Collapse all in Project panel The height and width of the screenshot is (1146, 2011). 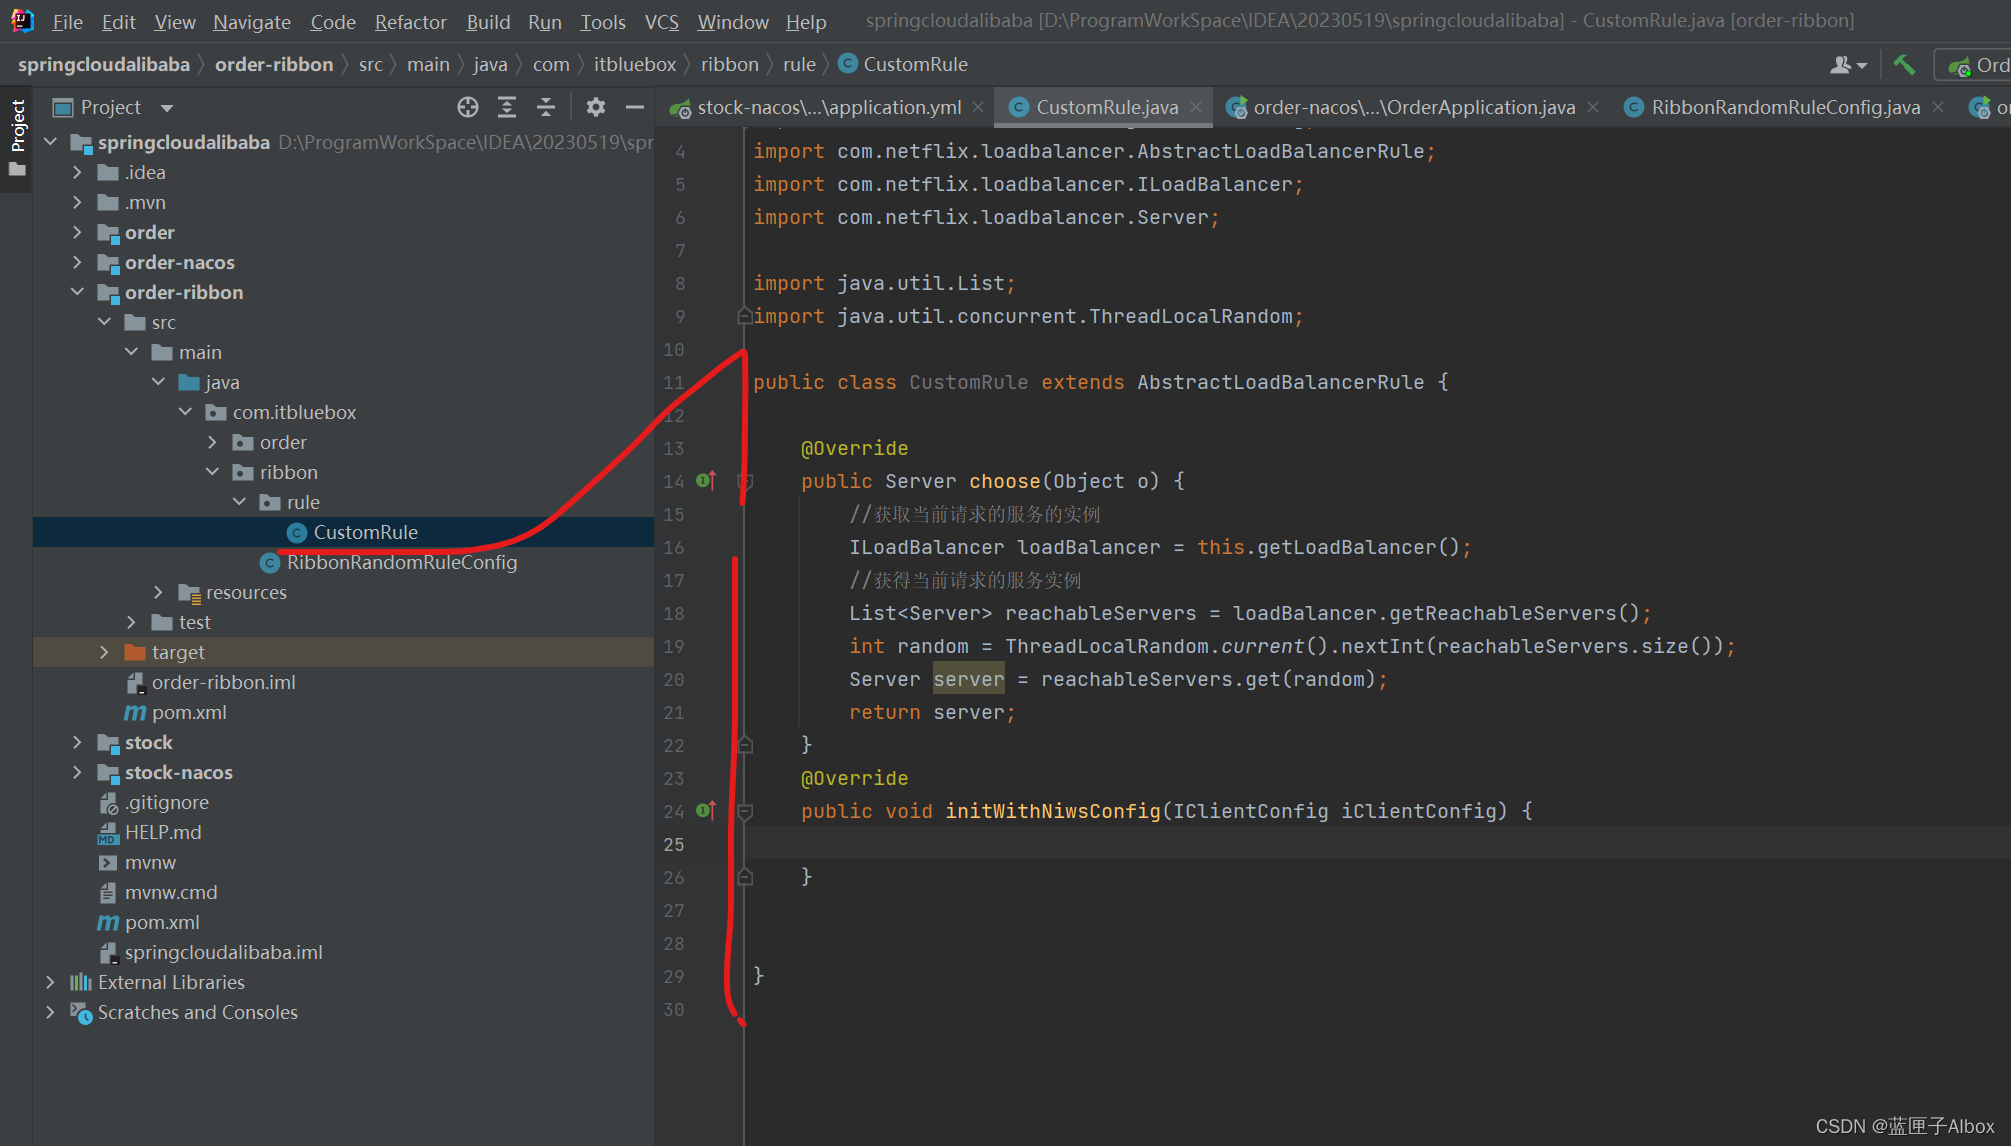(x=546, y=107)
